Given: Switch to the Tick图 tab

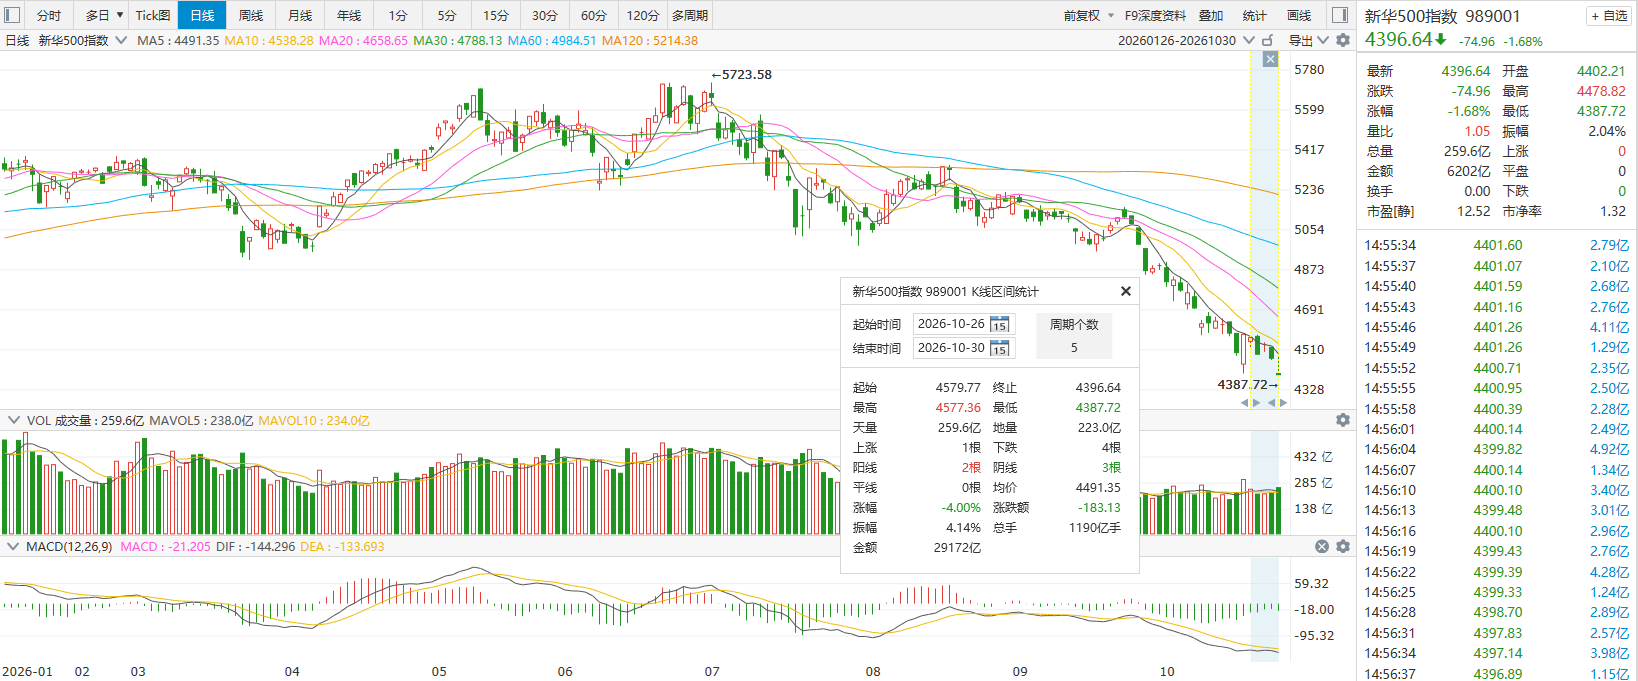Looking at the screenshot, I should pyautogui.click(x=153, y=15).
